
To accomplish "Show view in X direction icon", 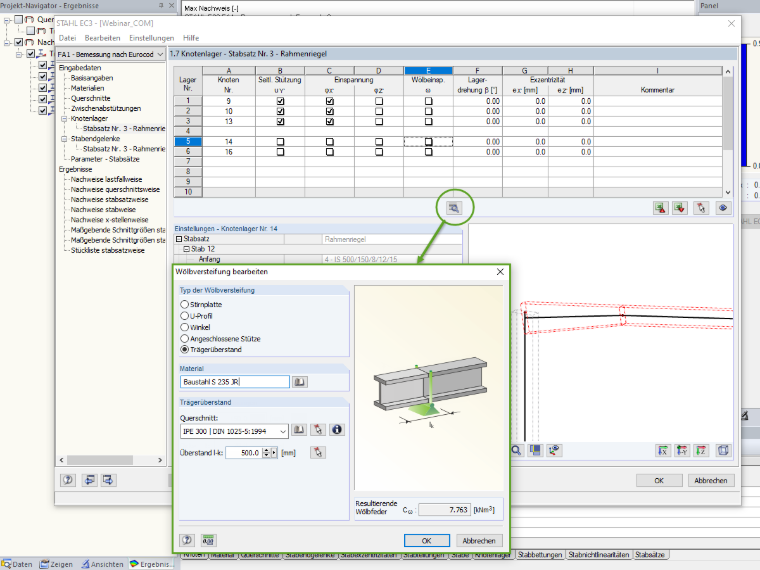I will pyautogui.click(x=663, y=451).
